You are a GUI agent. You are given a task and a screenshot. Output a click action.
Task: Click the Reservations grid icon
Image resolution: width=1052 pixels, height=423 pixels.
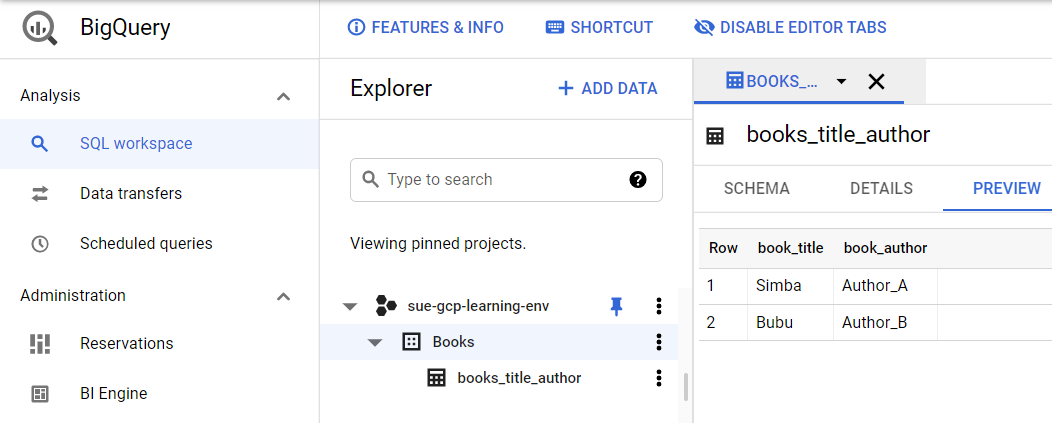click(x=40, y=343)
